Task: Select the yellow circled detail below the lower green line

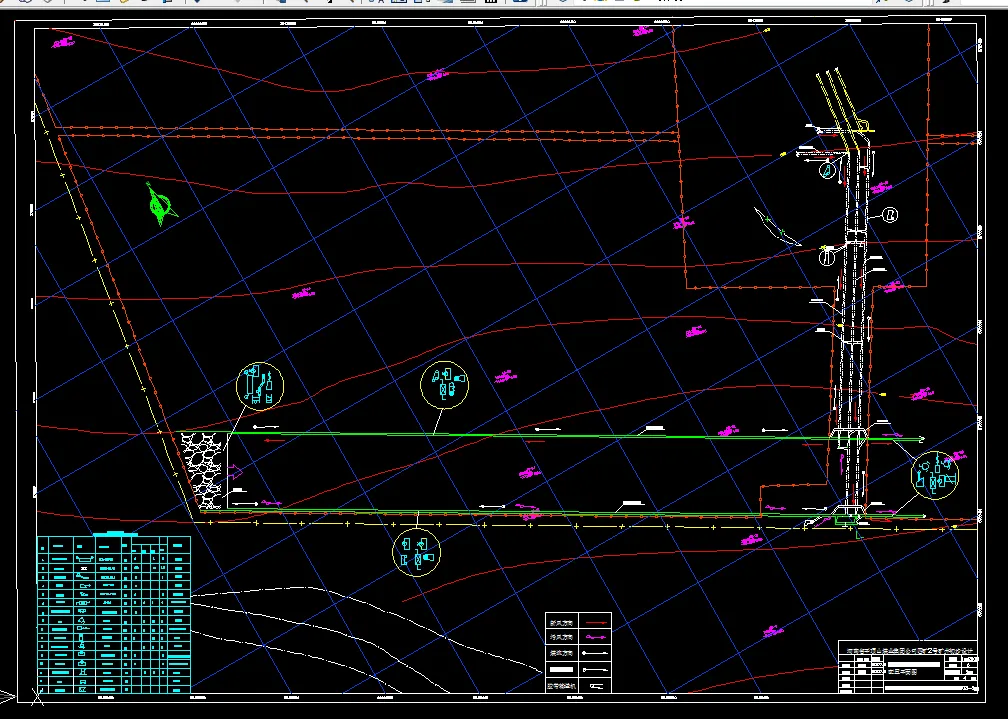Action: (417, 552)
